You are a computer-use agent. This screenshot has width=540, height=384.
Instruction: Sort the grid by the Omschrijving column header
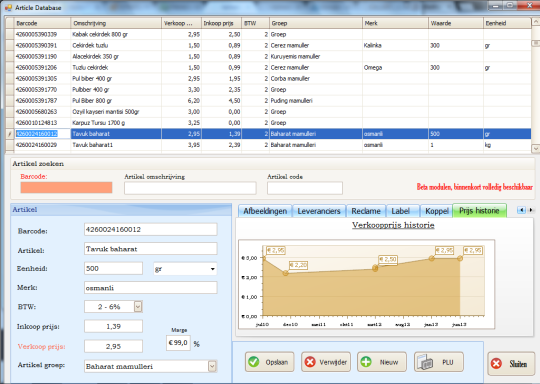click(x=116, y=23)
